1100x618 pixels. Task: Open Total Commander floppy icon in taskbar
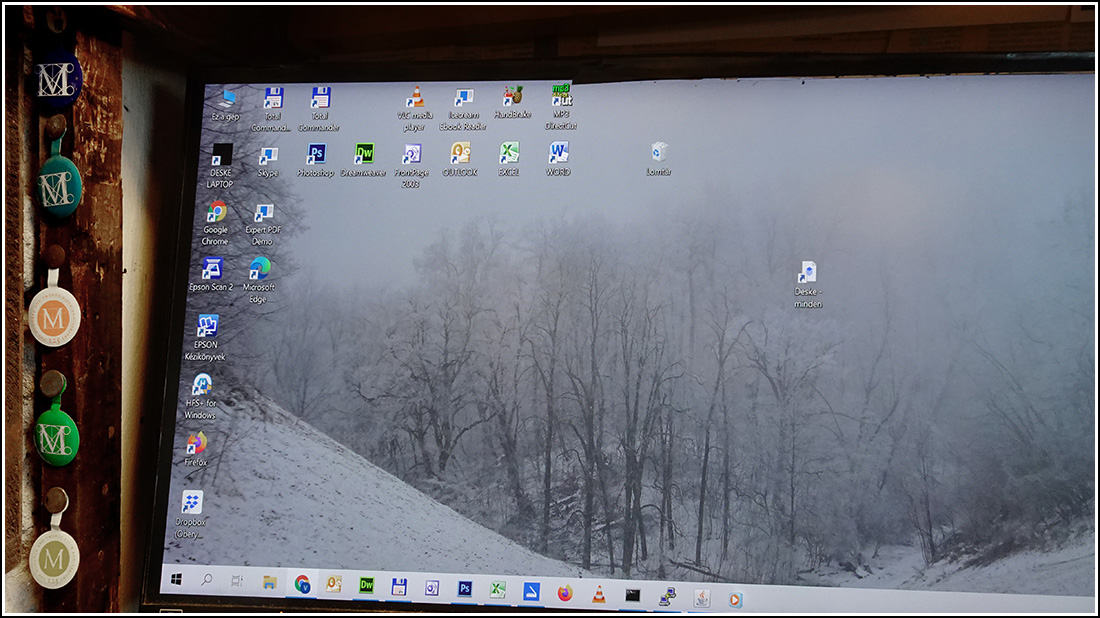tap(399, 586)
